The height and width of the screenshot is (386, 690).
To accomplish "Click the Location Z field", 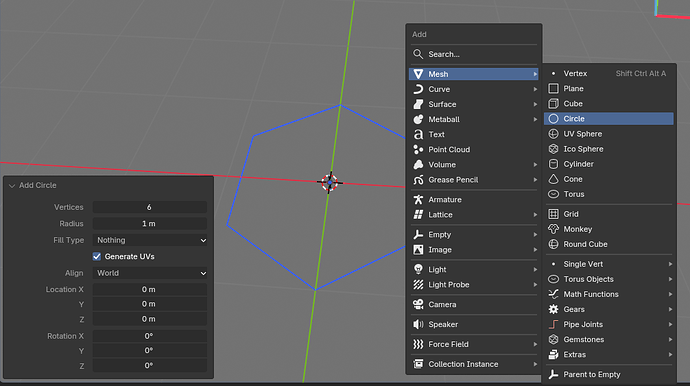I will click(x=150, y=319).
